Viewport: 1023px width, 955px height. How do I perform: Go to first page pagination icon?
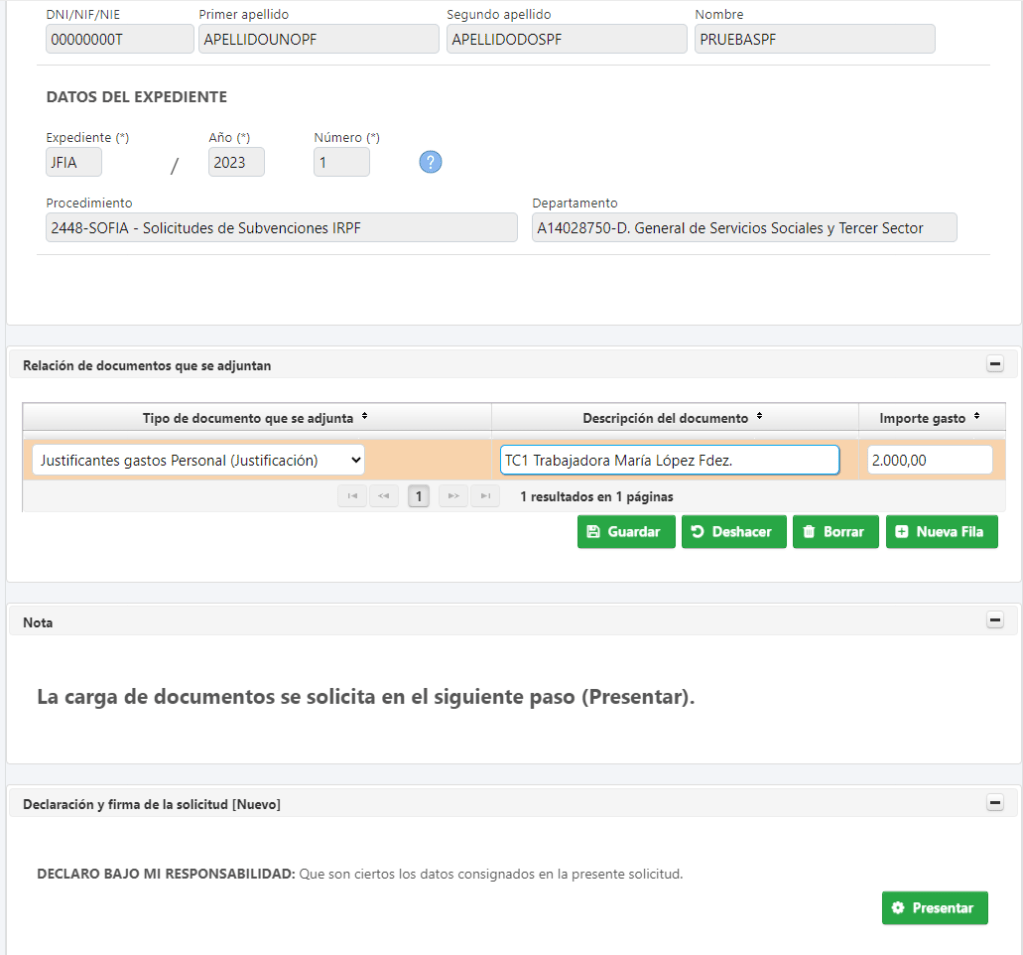(x=352, y=496)
